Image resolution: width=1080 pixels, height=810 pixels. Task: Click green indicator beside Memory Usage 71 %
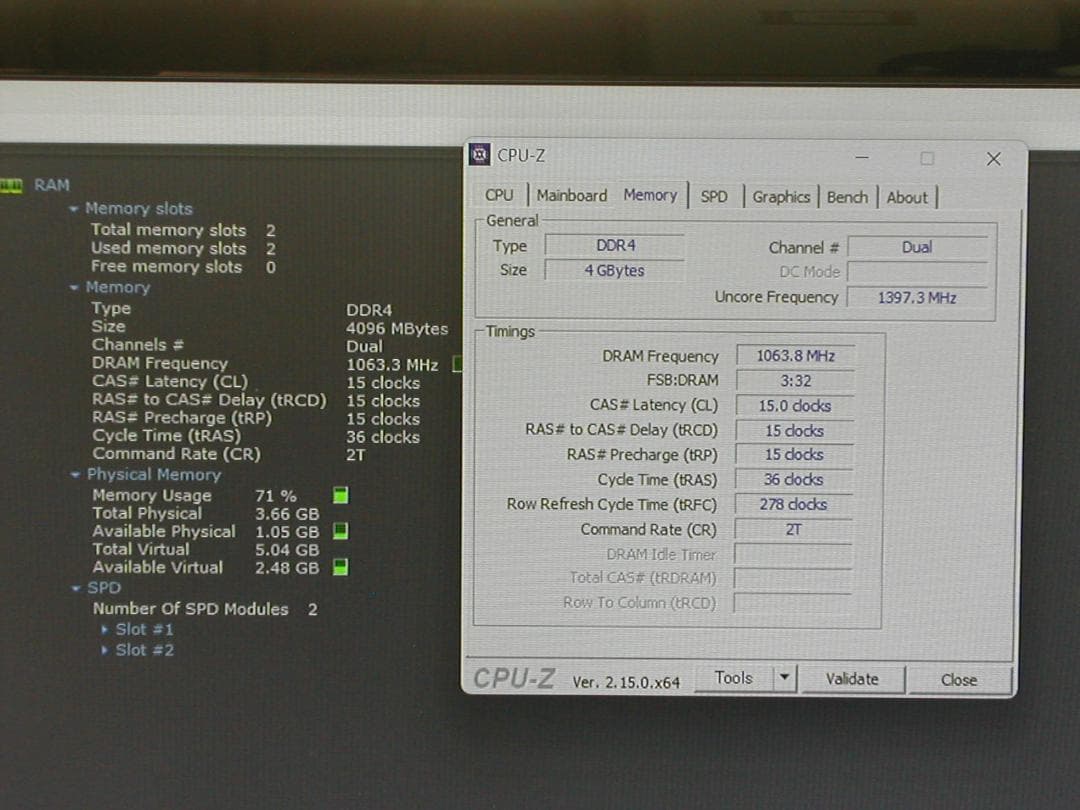pos(340,495)
